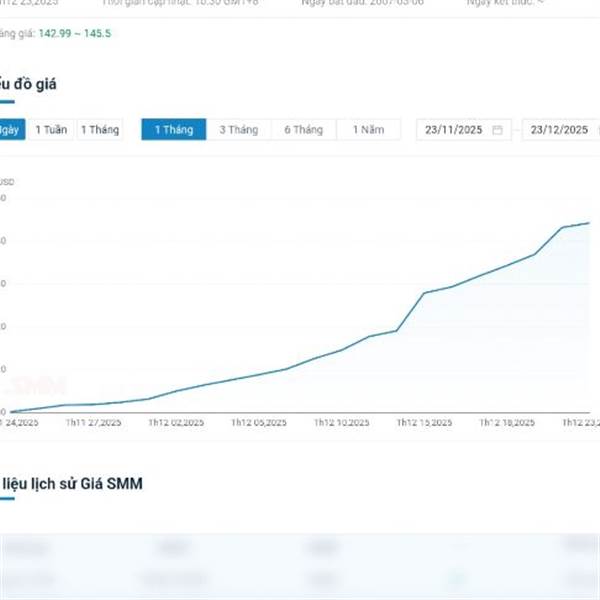
Task: Select the 1 Tháng interval button beside 1 Tuần
Action: coord(100,130)
